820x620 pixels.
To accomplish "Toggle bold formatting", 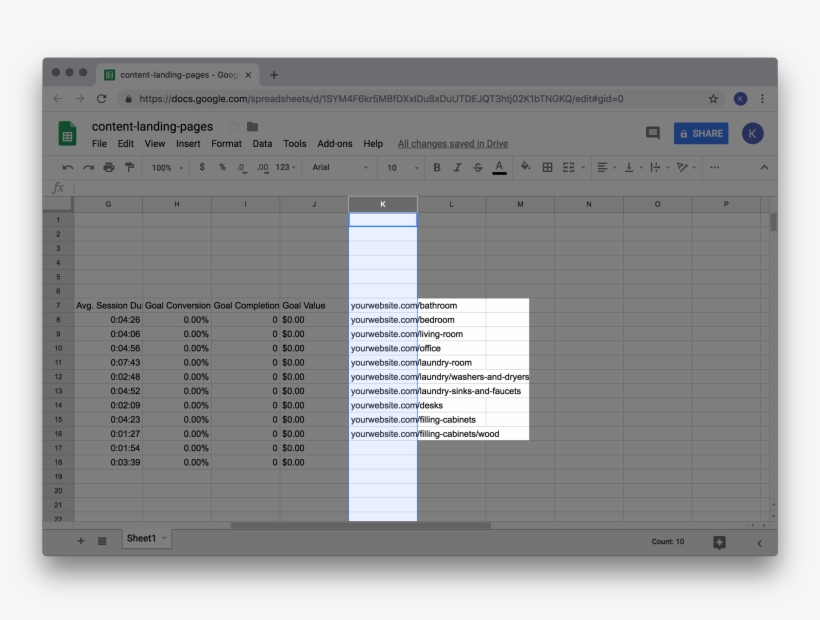I will 437,168.
